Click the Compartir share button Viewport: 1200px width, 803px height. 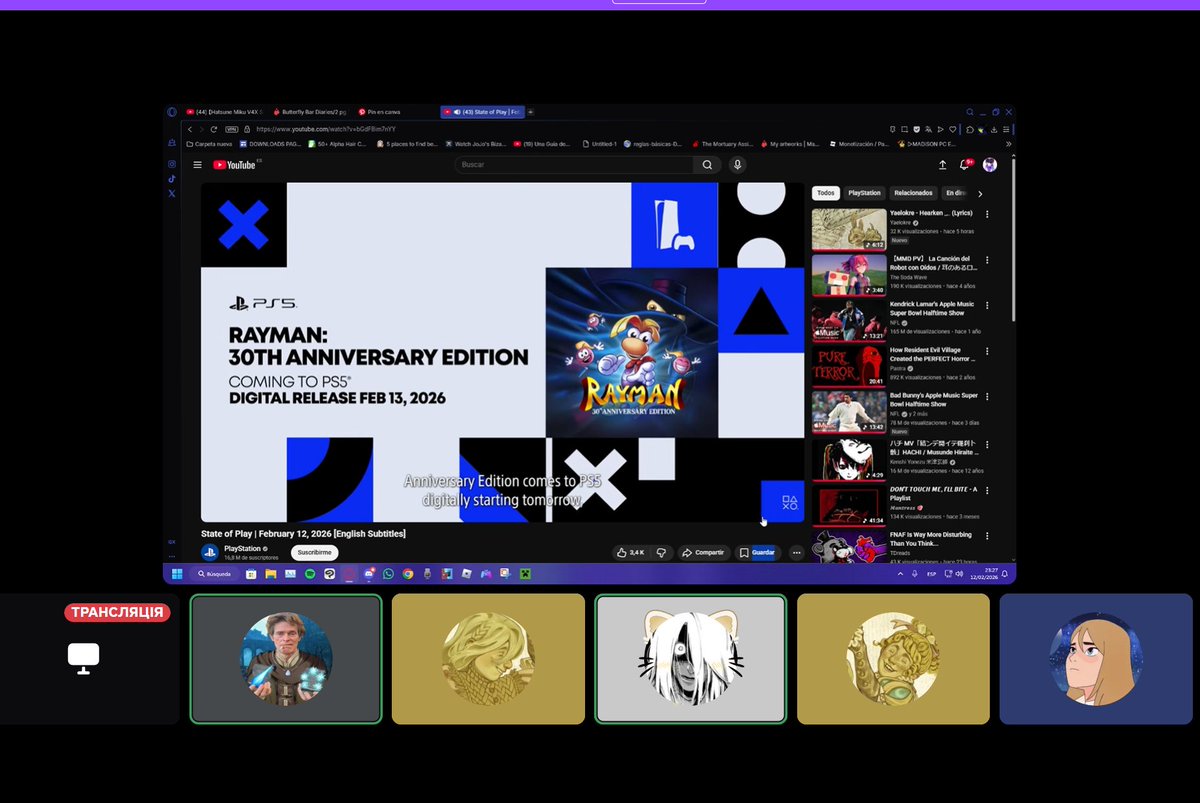click(x=702, y=552)
